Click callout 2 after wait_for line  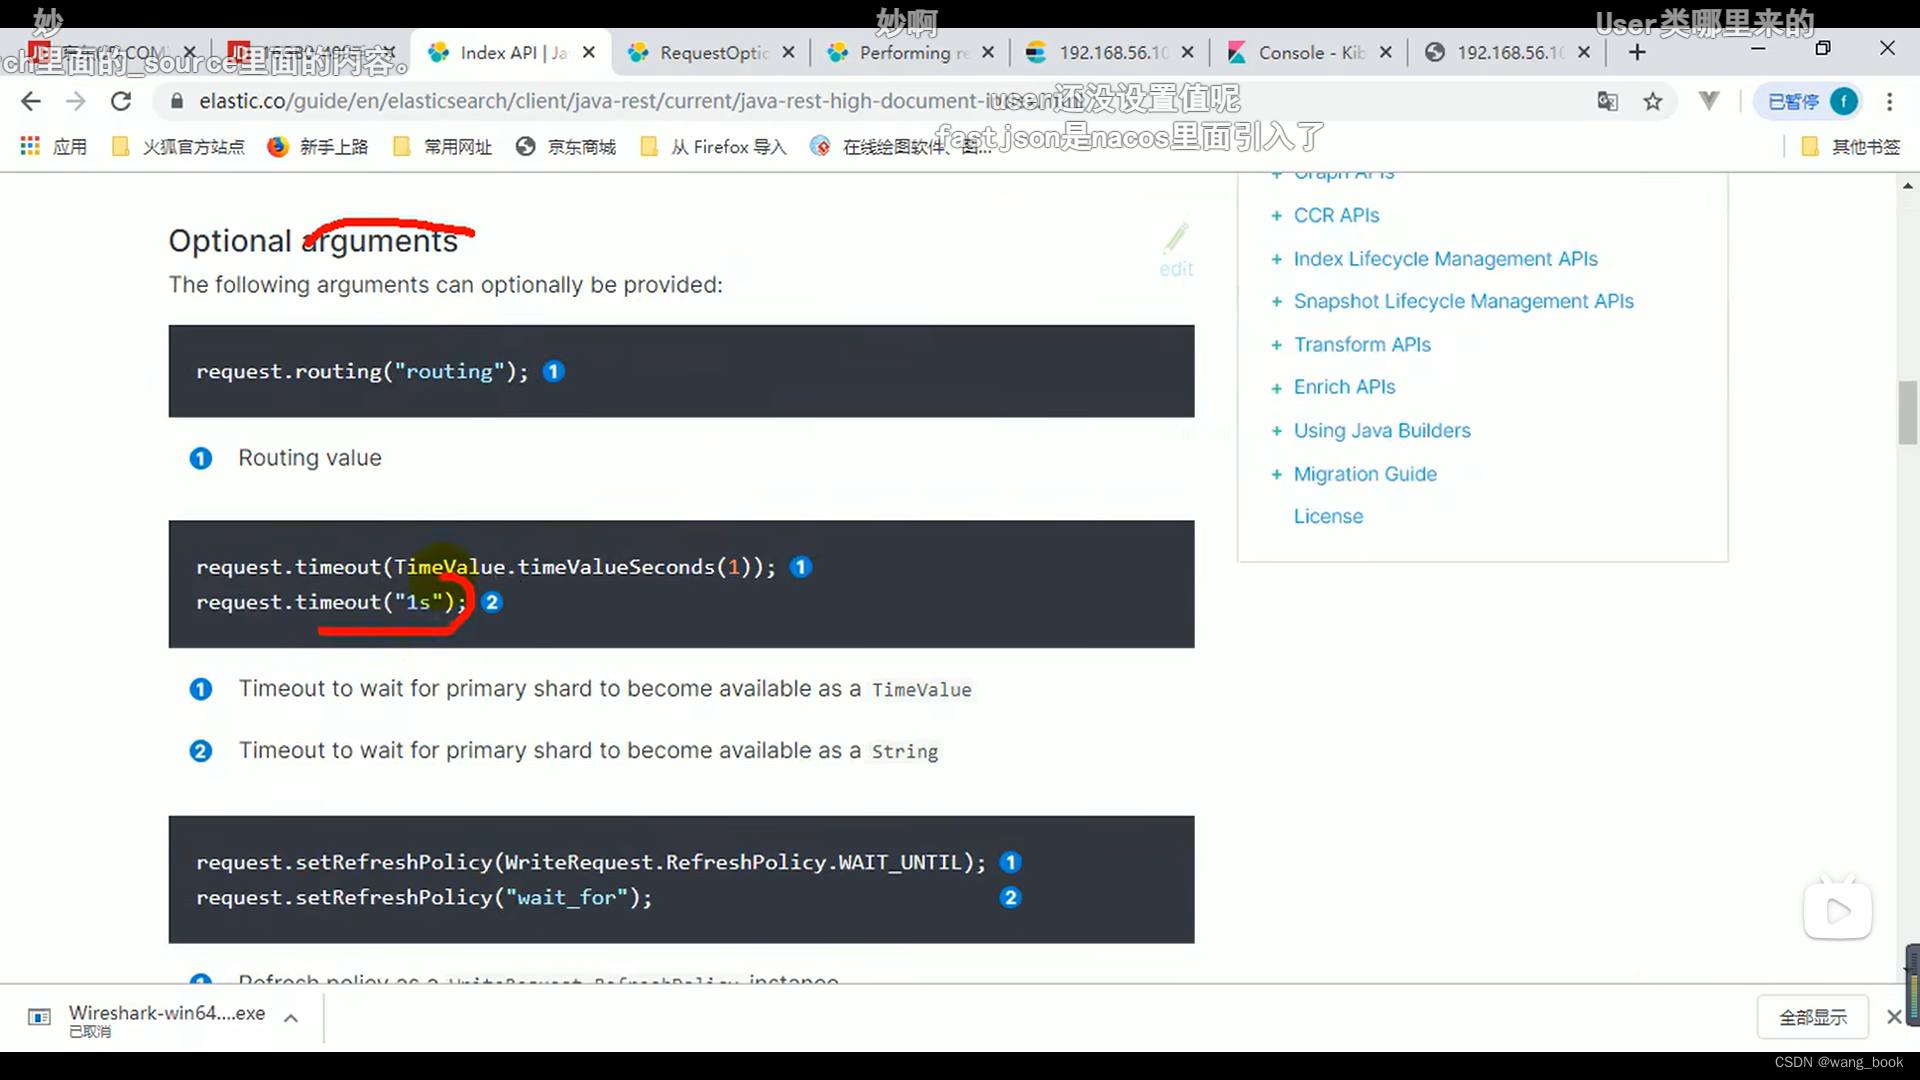coord(1010,897)
